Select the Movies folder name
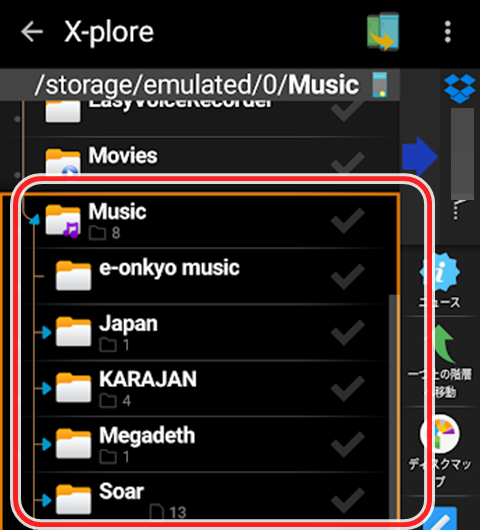Viewport: 480px width, 530px height. pos(123,155)
